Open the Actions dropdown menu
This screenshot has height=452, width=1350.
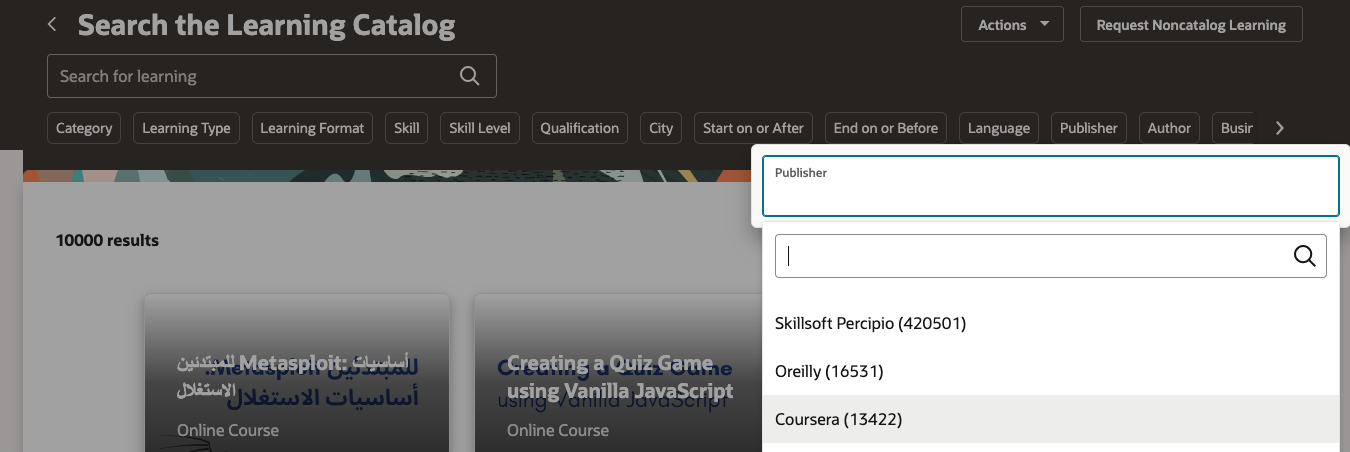pyautogui.click(x=1012, y=25)
